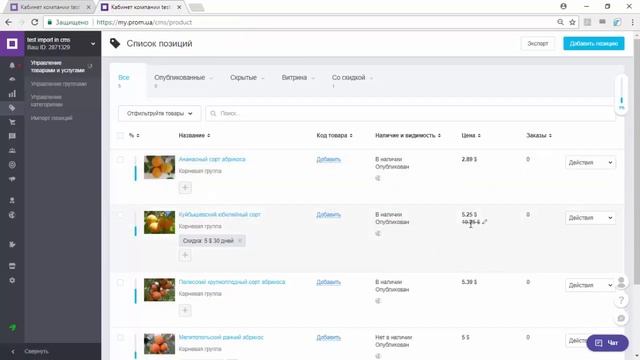Remove the Скидка discount tag with its x
The image size is (640, 360).
click(x=240, y=241)
